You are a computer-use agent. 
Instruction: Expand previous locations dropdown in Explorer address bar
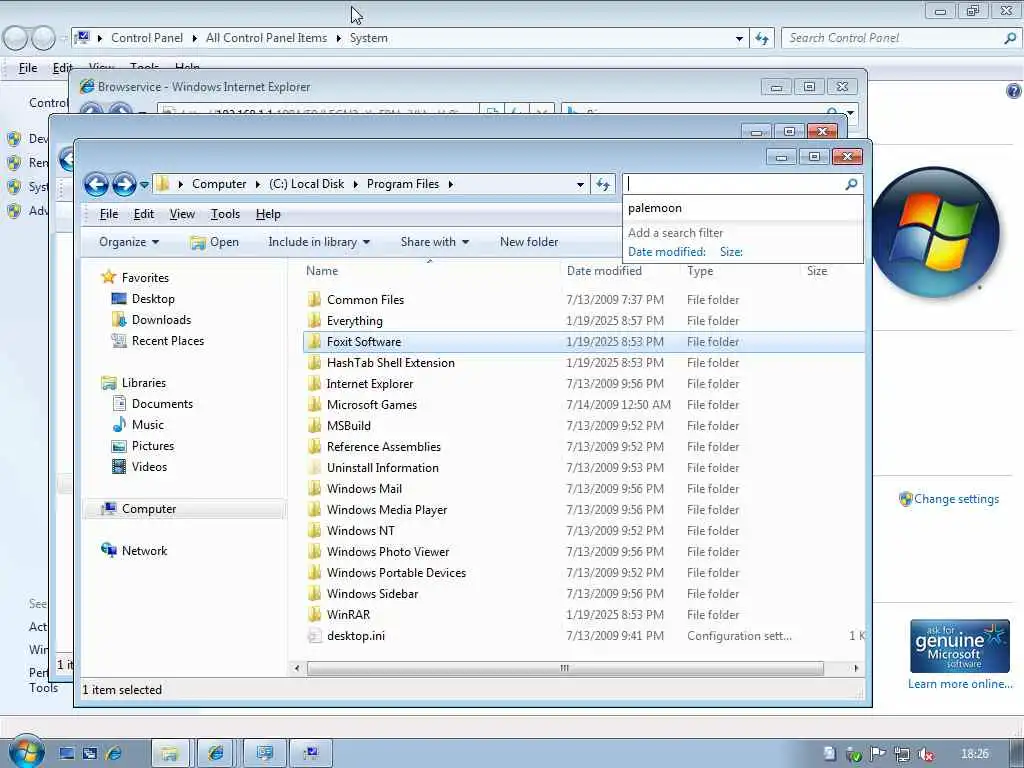(x=580, y=185)
